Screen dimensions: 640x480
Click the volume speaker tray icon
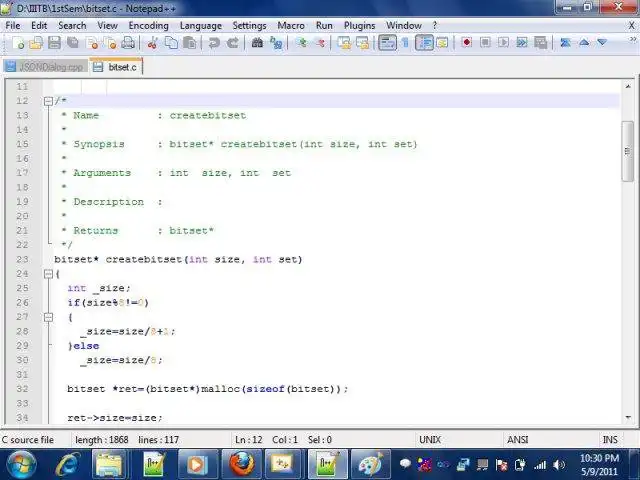(559, 464)
